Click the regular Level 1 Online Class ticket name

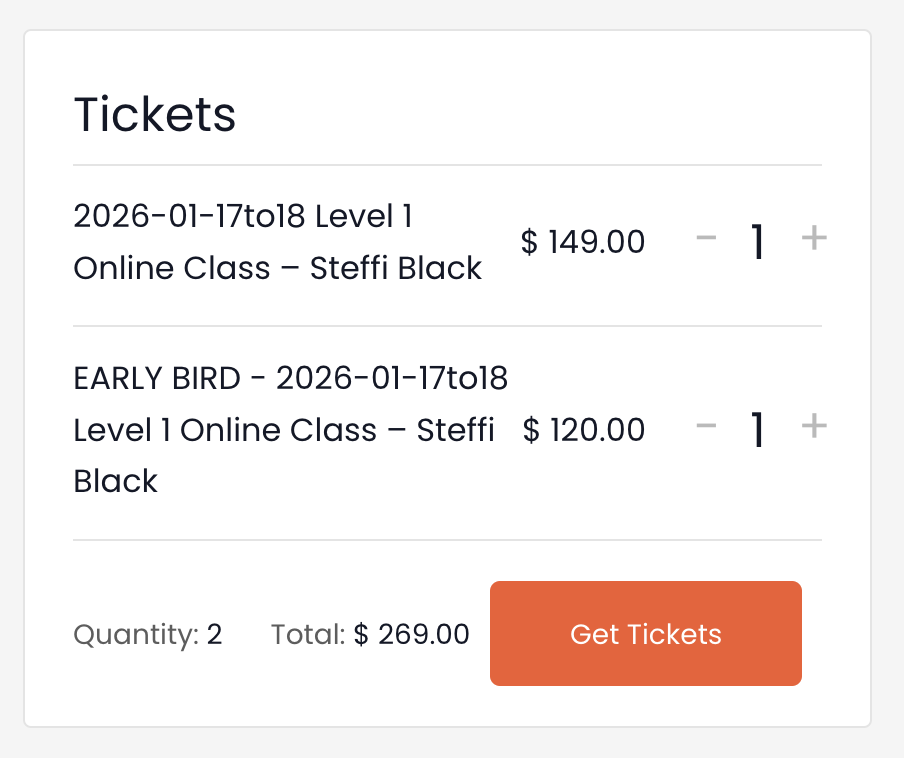(x=278, y=242)
